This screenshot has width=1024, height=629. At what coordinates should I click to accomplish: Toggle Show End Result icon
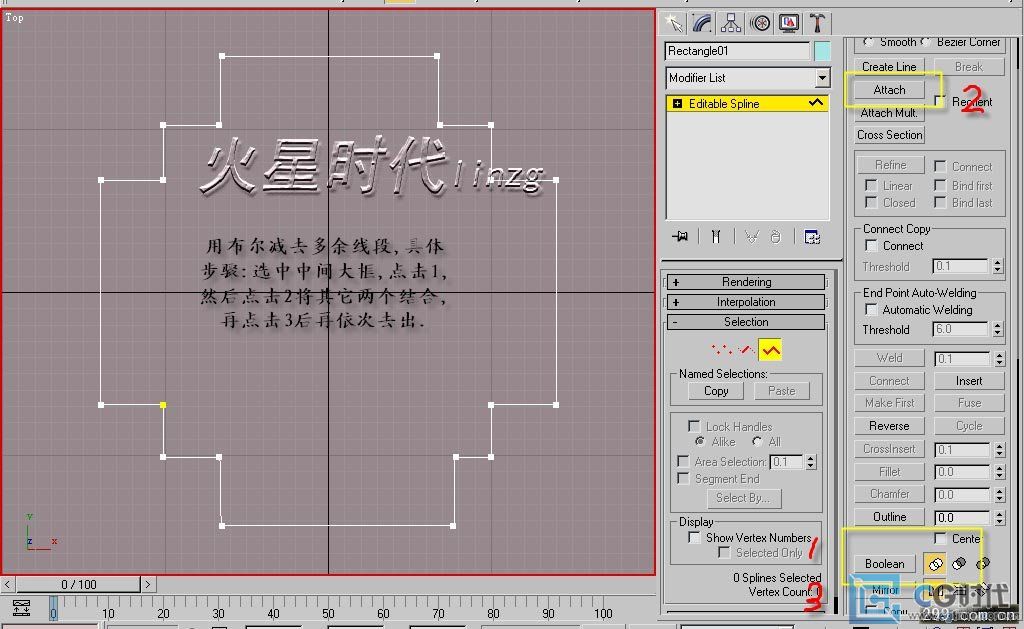tap(716, 236)
